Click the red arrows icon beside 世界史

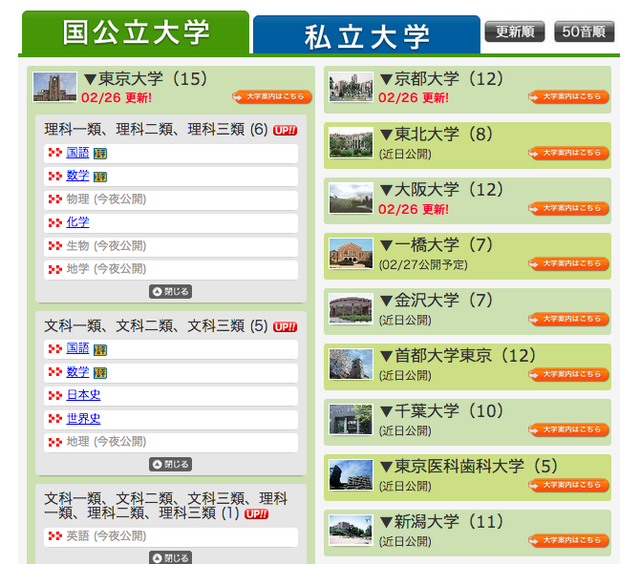[x=55, y=419]
